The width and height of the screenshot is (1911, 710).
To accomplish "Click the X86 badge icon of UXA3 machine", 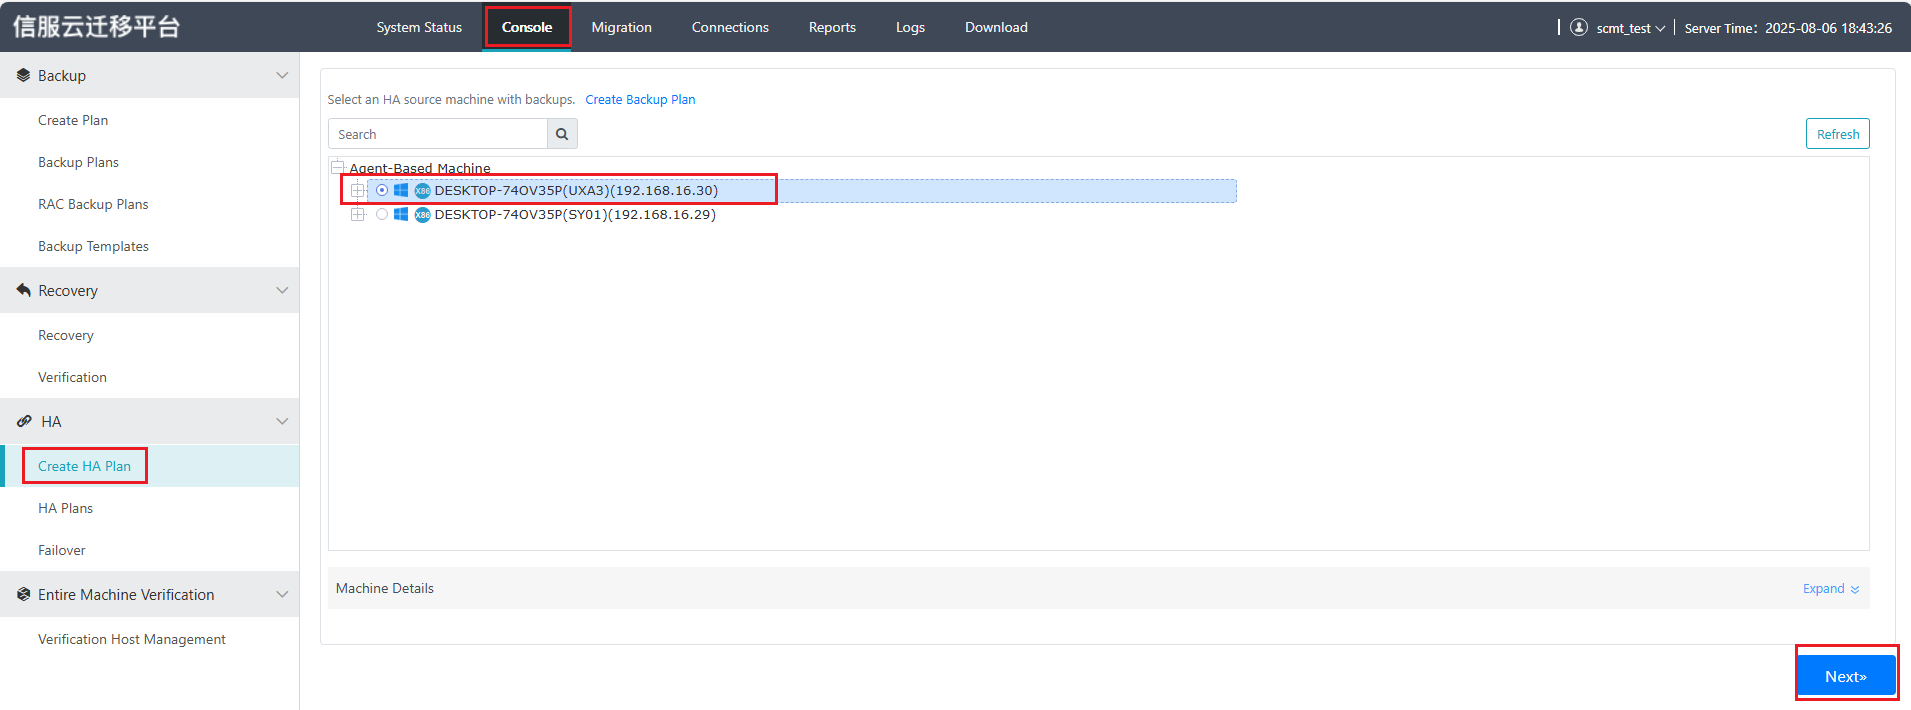I will tap(423, 190).
